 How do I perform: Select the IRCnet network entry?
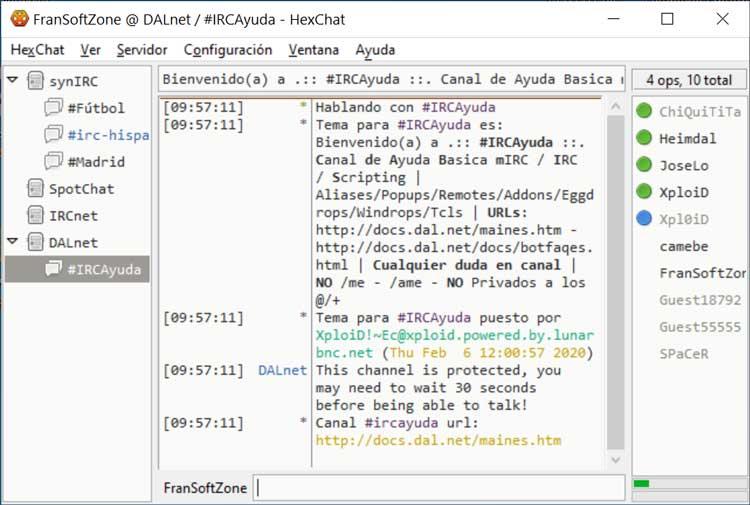[73, 216]
